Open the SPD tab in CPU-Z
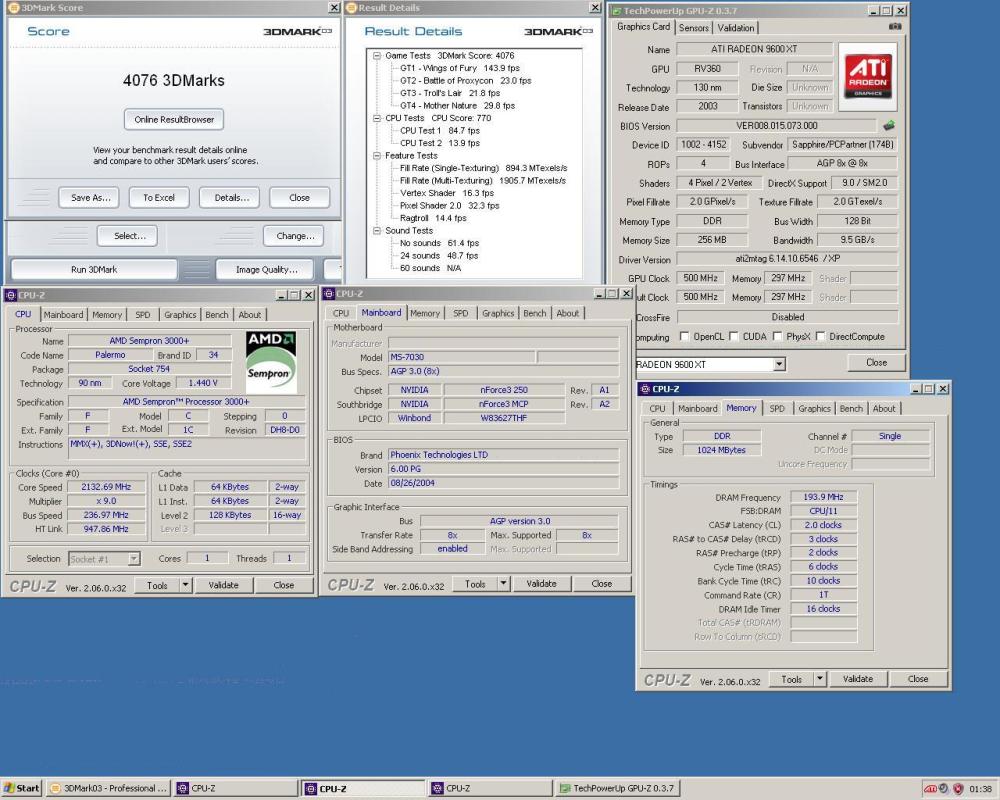The image size is (1000, 800). [143, 314]
